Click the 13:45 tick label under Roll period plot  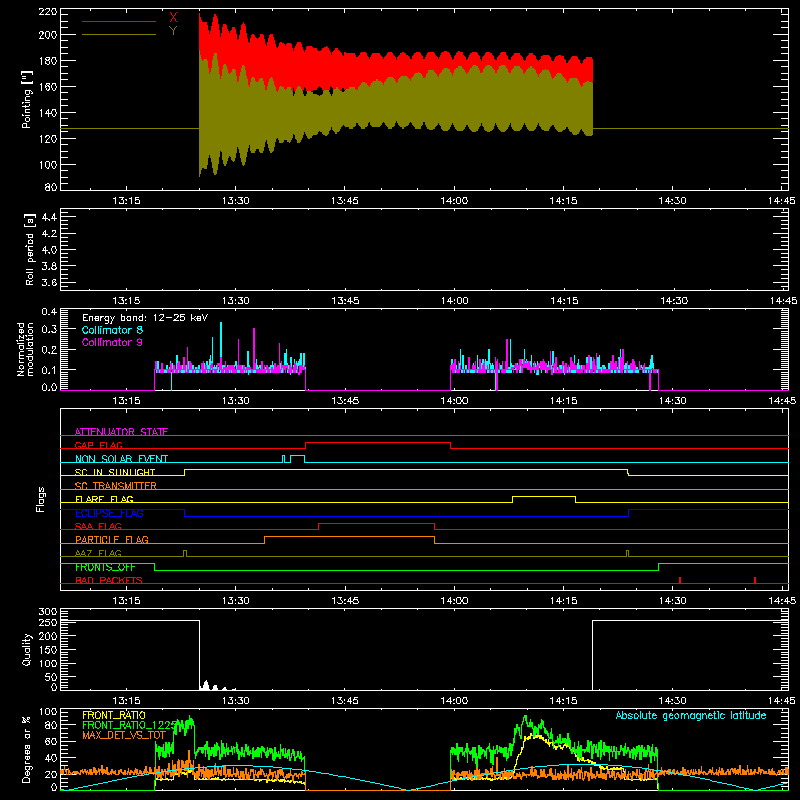tap(345, 301)
